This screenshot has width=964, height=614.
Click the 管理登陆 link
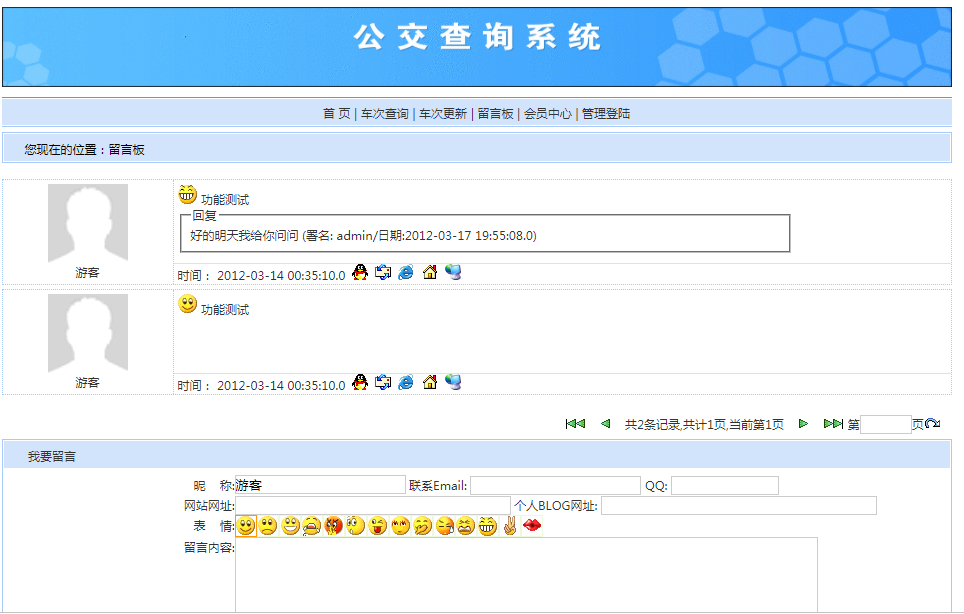pos(606,114)
